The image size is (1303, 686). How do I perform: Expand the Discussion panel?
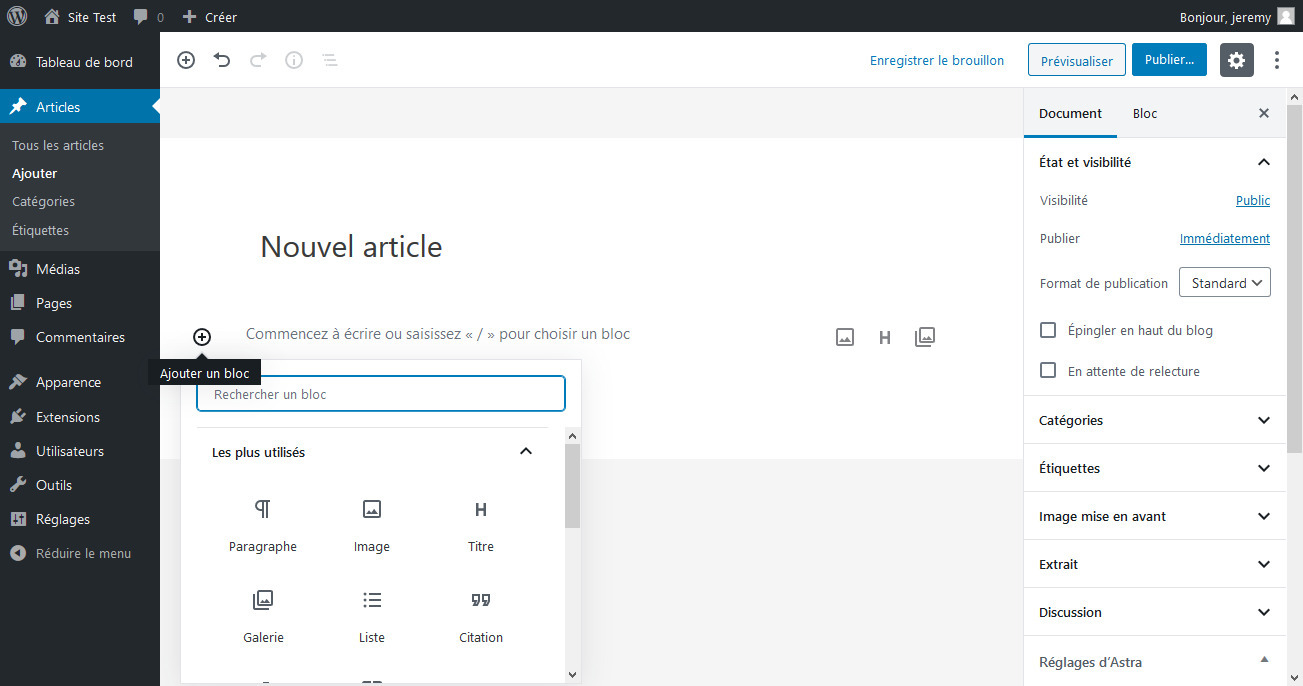click(1155, 612)
